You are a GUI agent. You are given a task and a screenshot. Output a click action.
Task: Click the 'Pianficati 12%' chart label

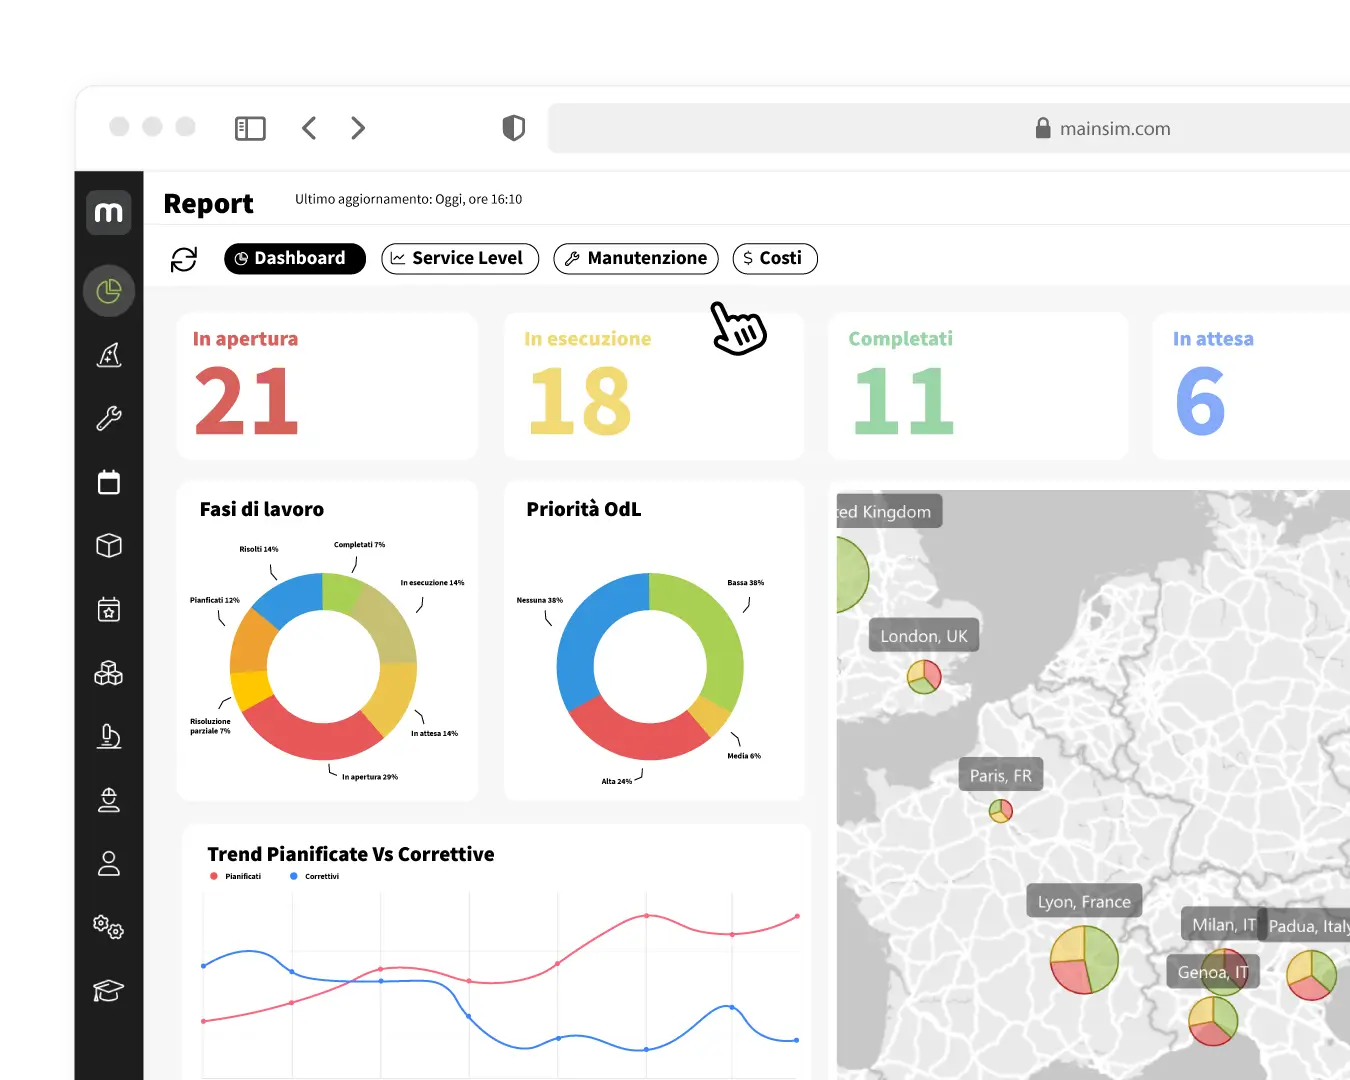point(215,600)
